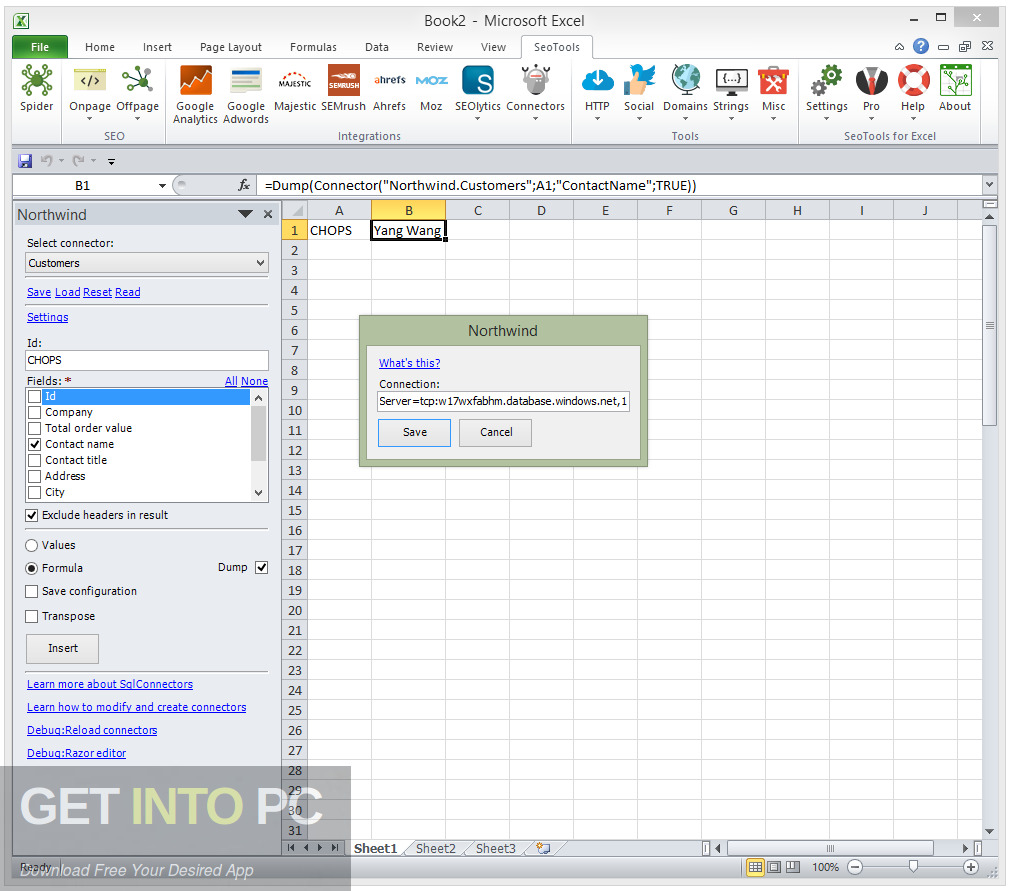
Task: Uncheck the Contact name field
Action: [x=35, y=445]
